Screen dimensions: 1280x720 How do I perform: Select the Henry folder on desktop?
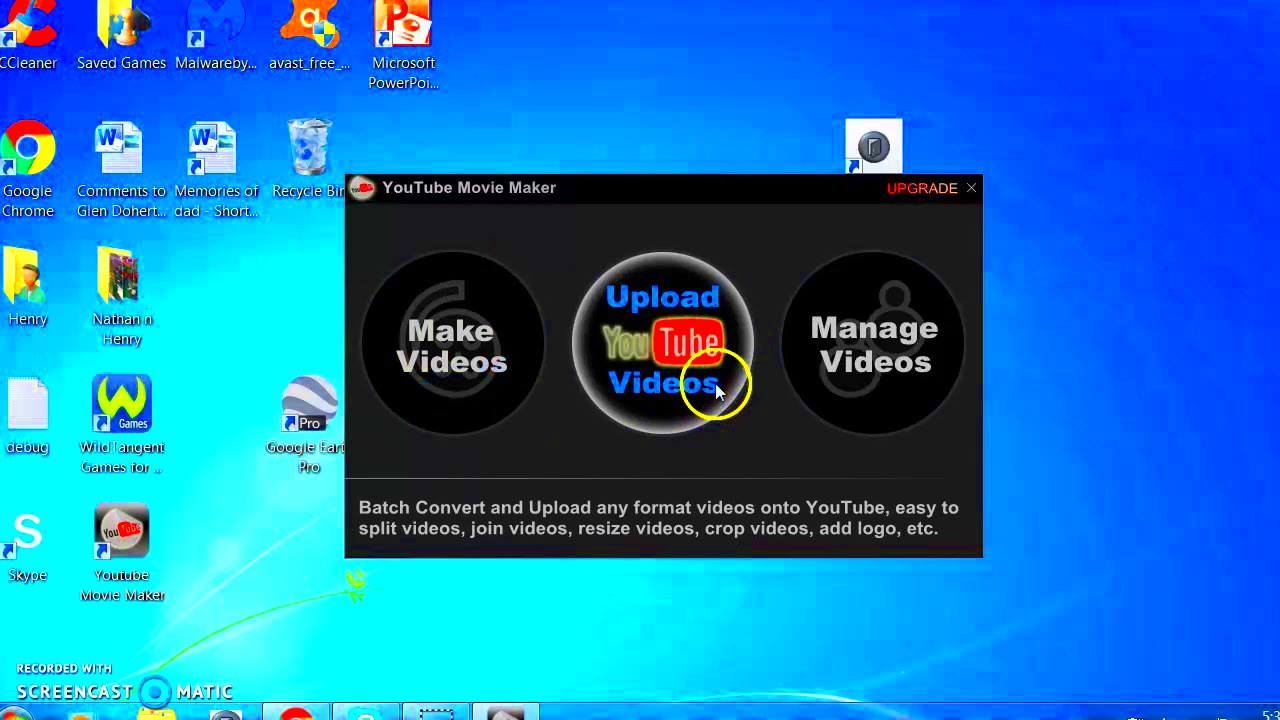[x=28, y=288]
